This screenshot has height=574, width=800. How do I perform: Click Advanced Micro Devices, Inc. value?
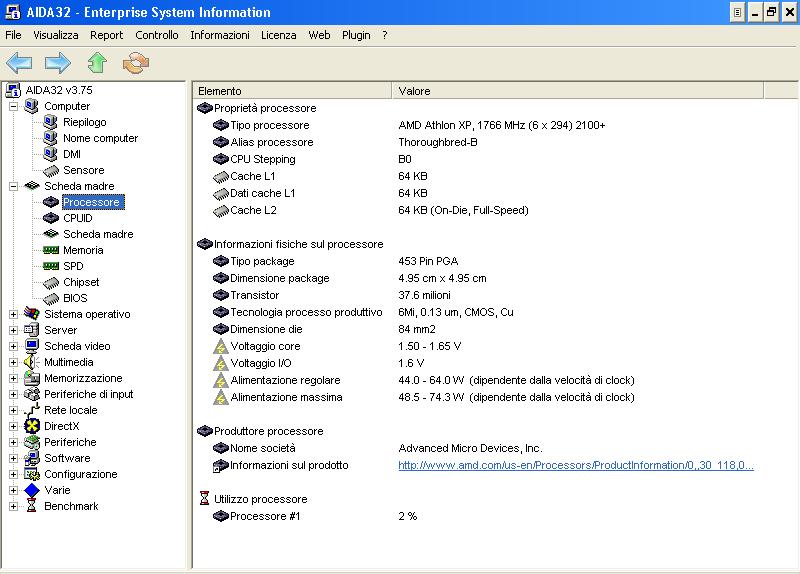(470, 448)
